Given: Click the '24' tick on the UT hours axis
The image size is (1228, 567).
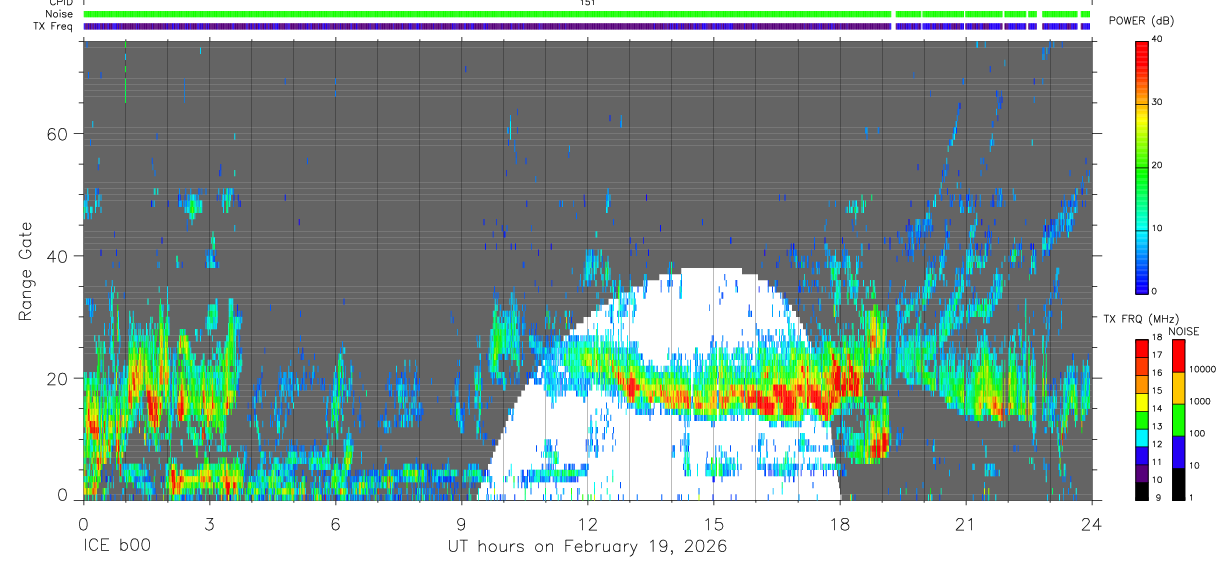Looking at the screenshot, I should pyautogui.click(x=1091, y=522).
